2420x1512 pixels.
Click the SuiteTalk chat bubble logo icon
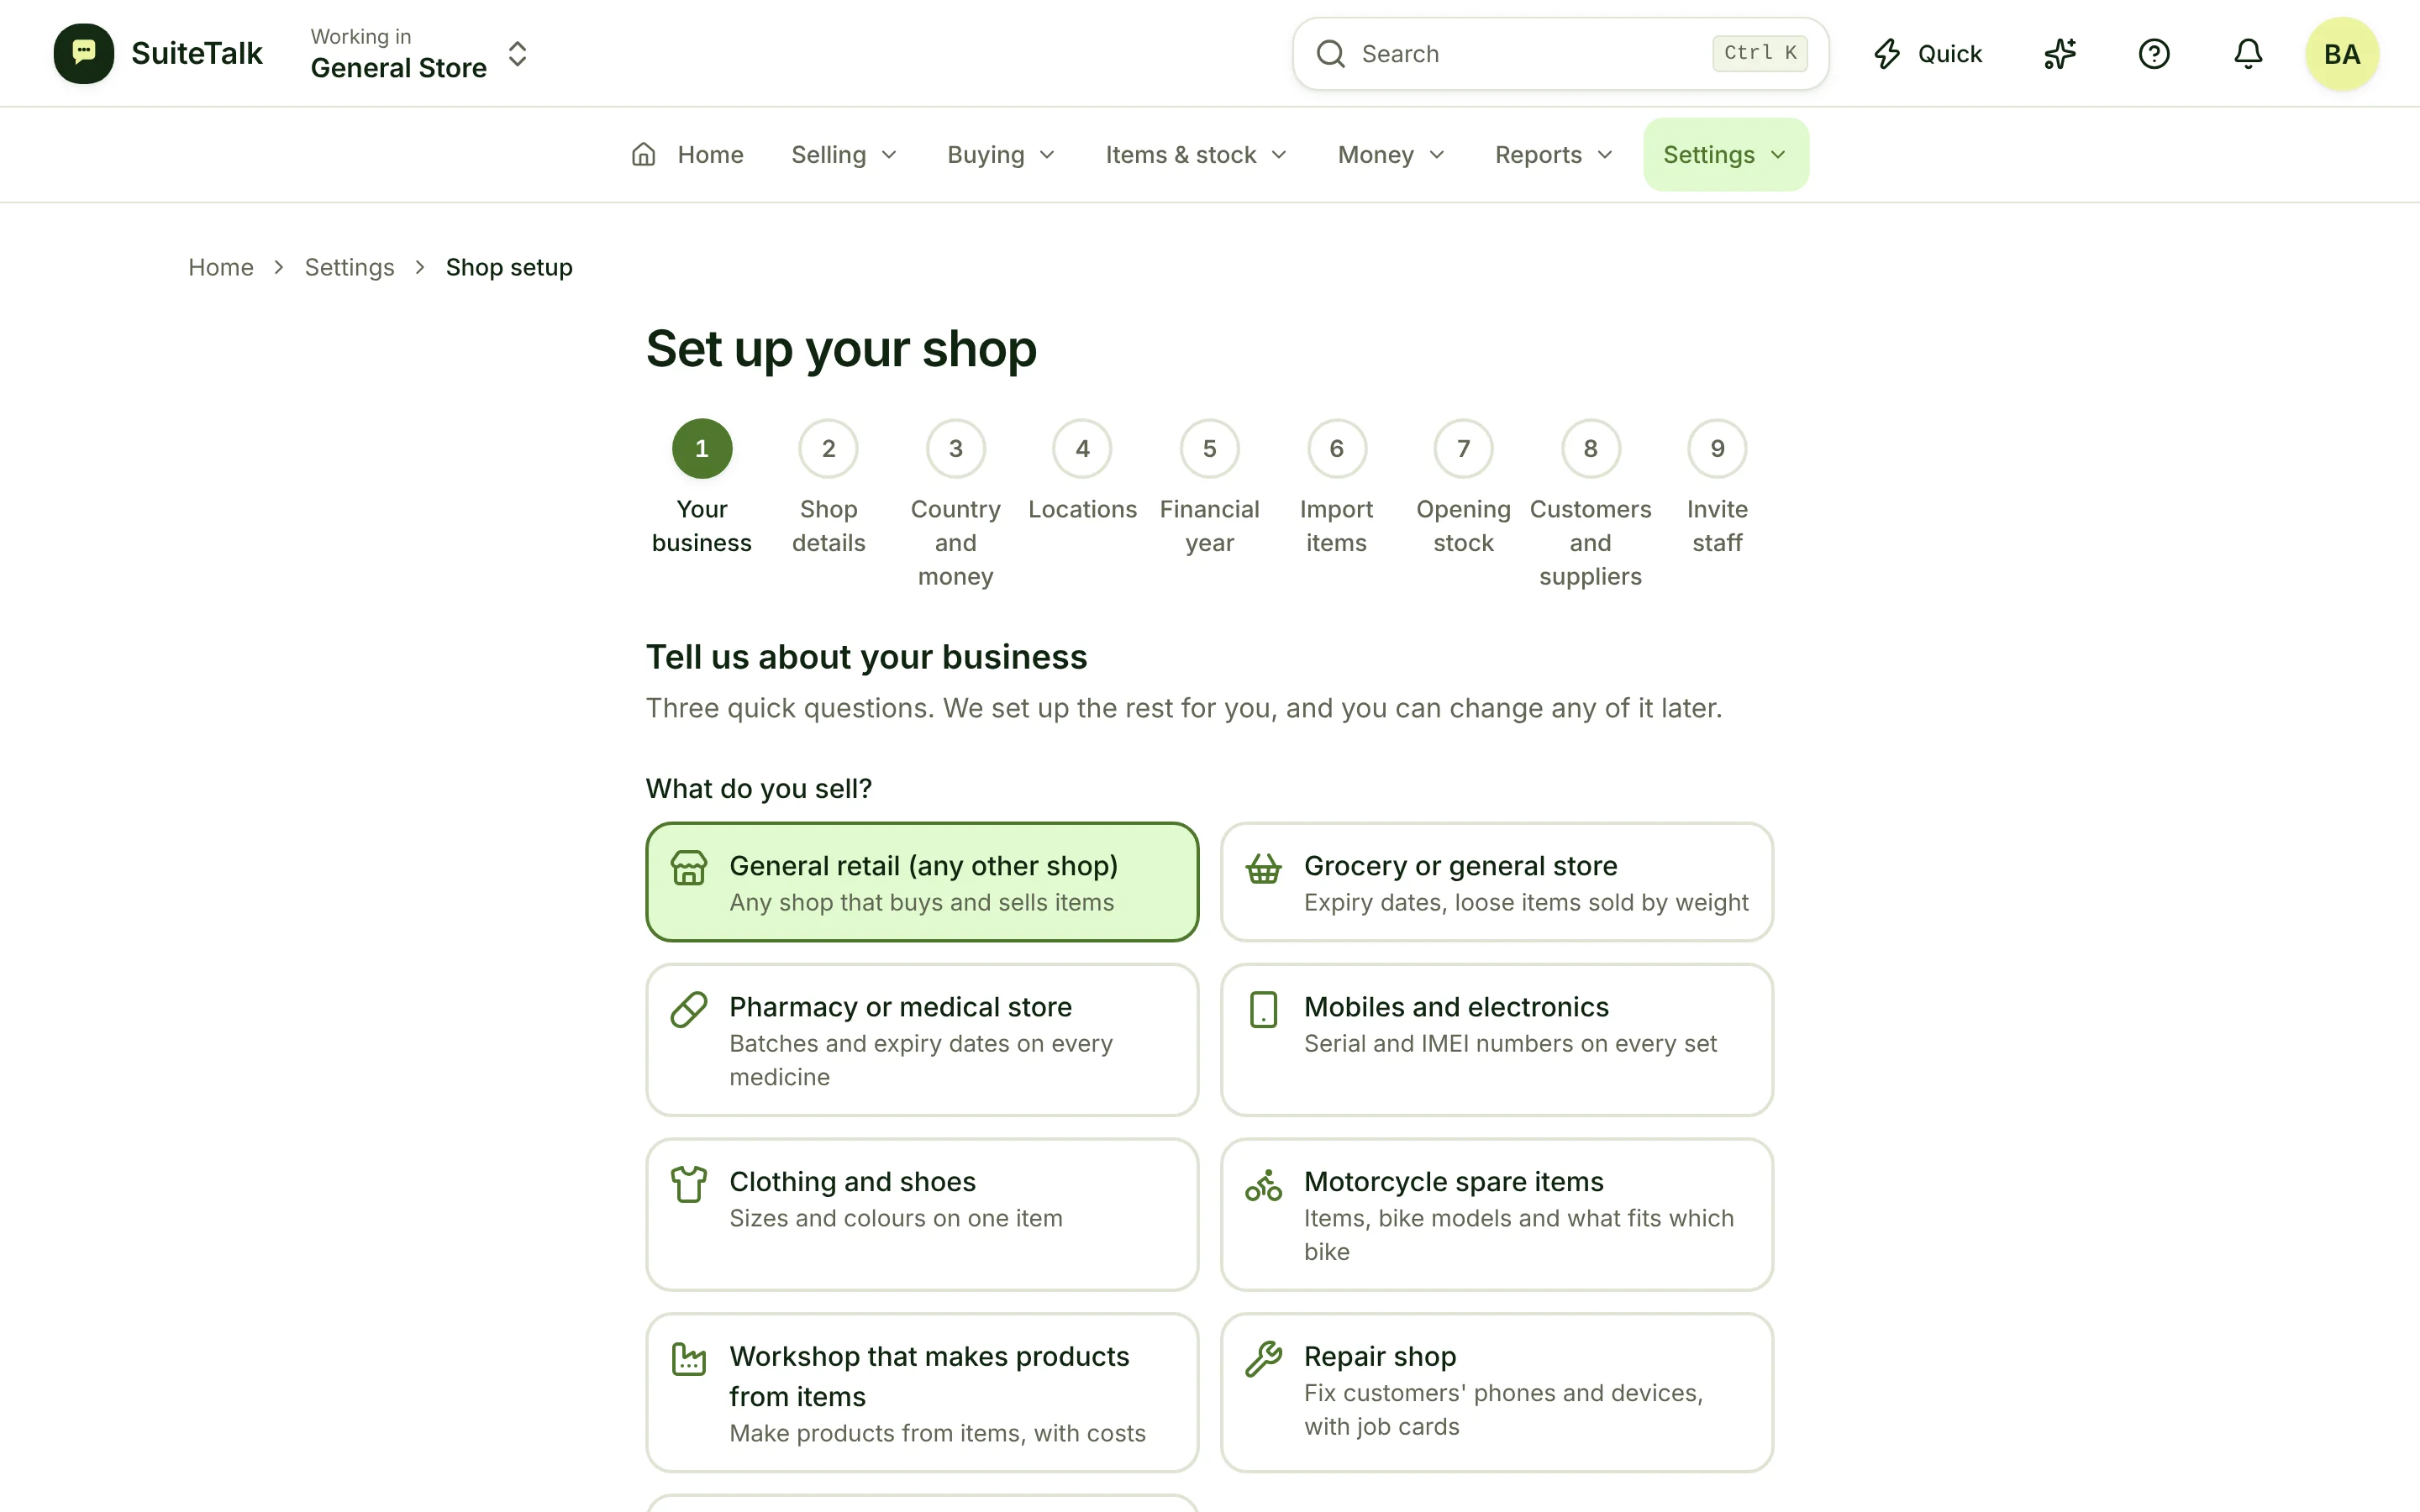[x=84, y=53]
